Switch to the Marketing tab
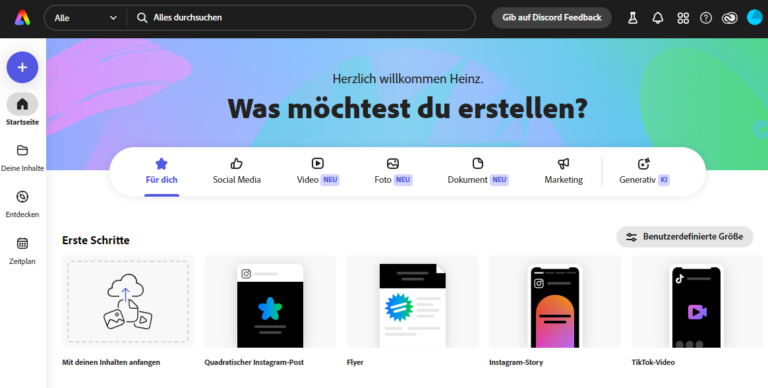Viewport: 768px width, 388px height. pyautogui.click(x=564, y=171)
